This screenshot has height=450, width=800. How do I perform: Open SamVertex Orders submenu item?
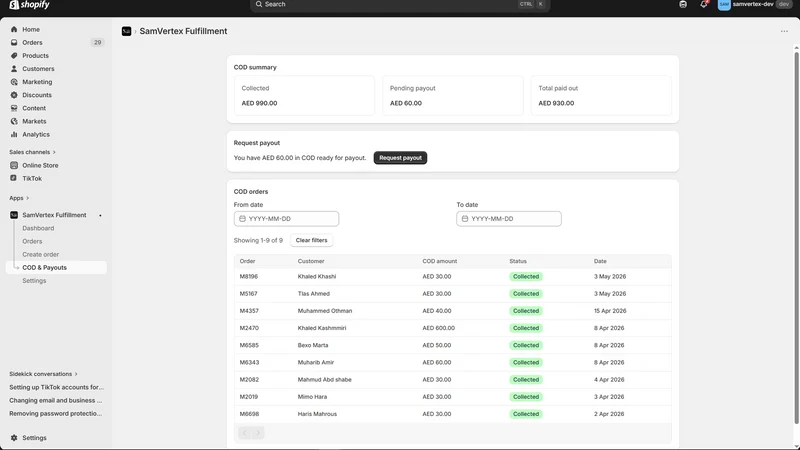click(x=32, y=241)
